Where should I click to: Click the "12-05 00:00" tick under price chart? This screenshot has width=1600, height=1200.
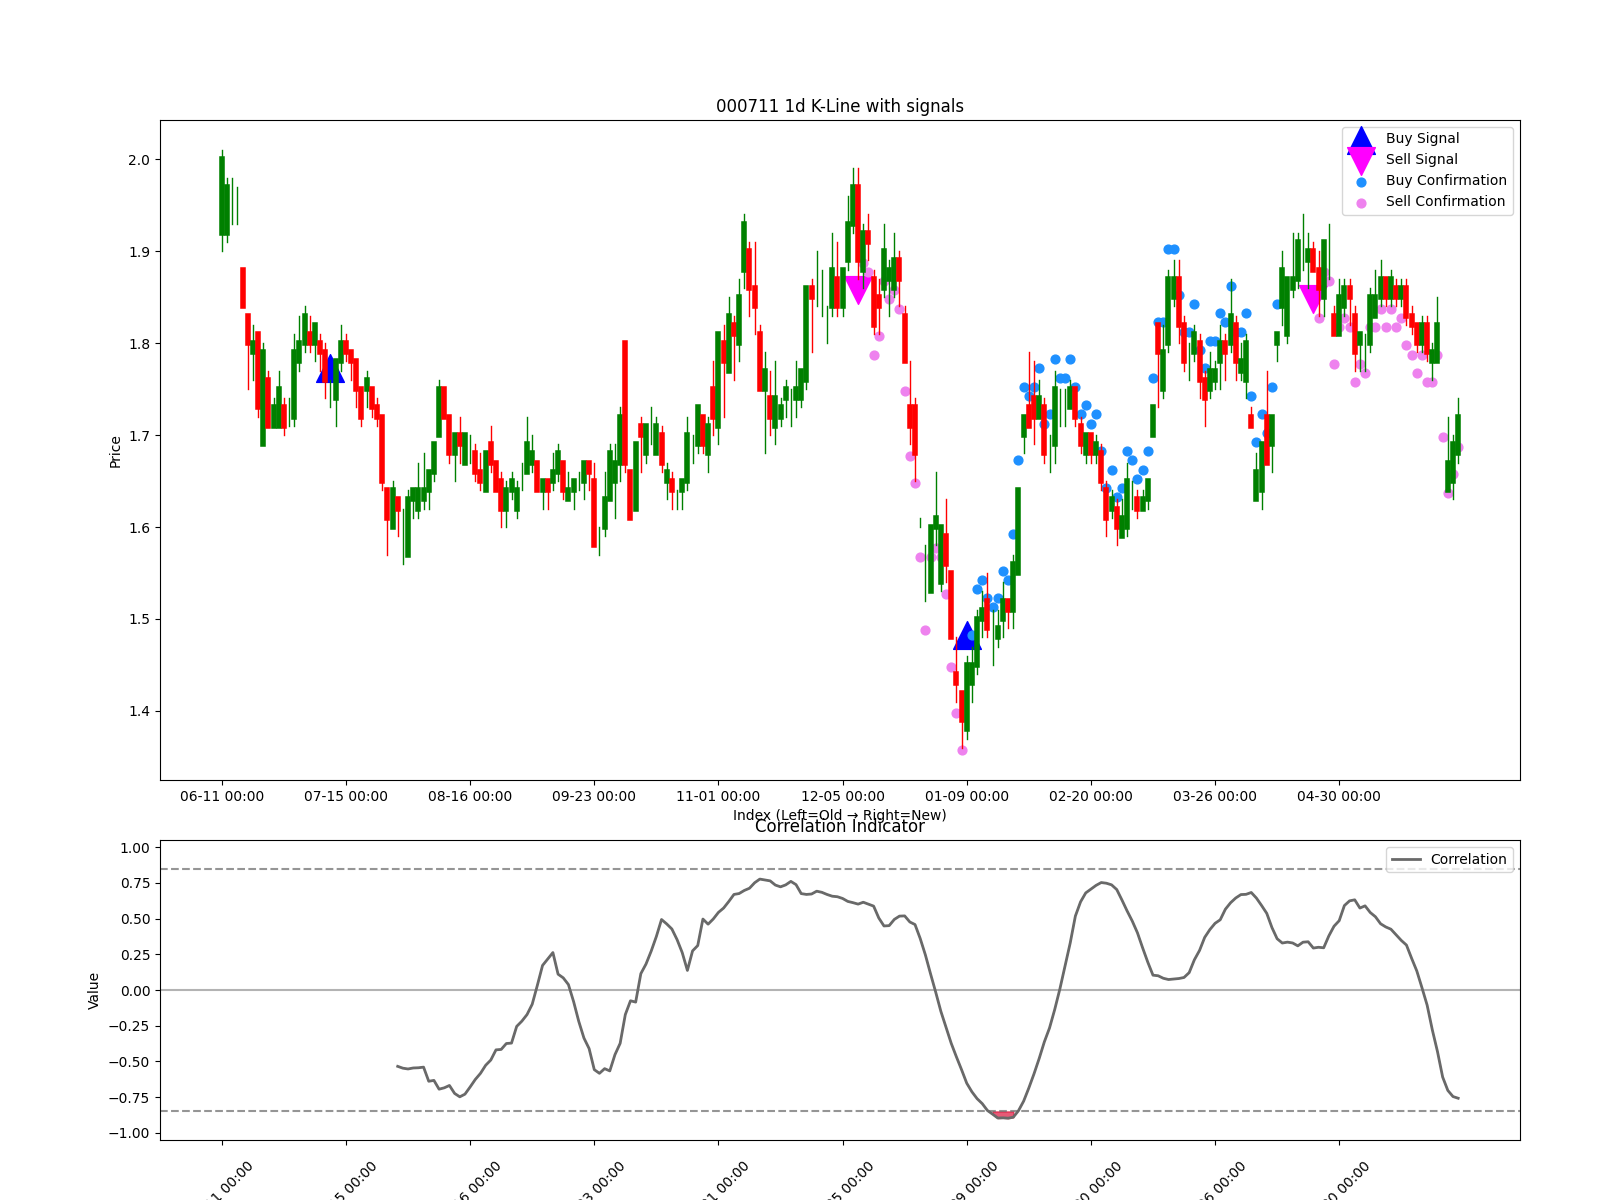843,796
